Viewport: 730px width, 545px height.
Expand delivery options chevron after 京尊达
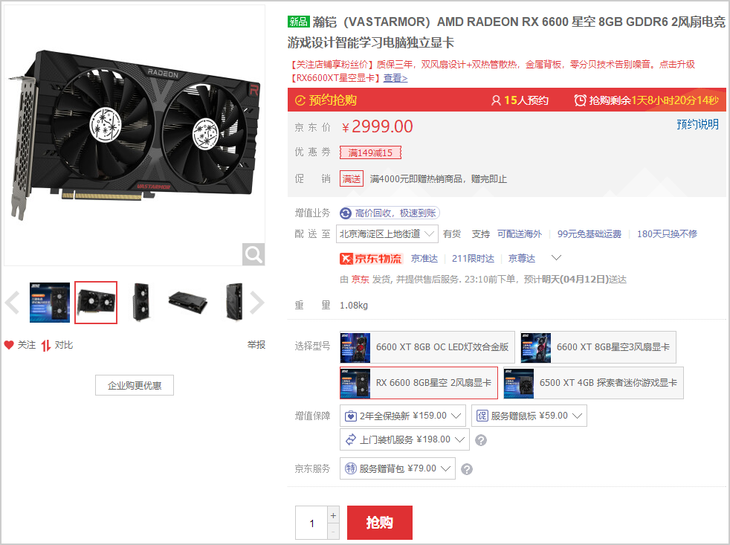[556, 257]
